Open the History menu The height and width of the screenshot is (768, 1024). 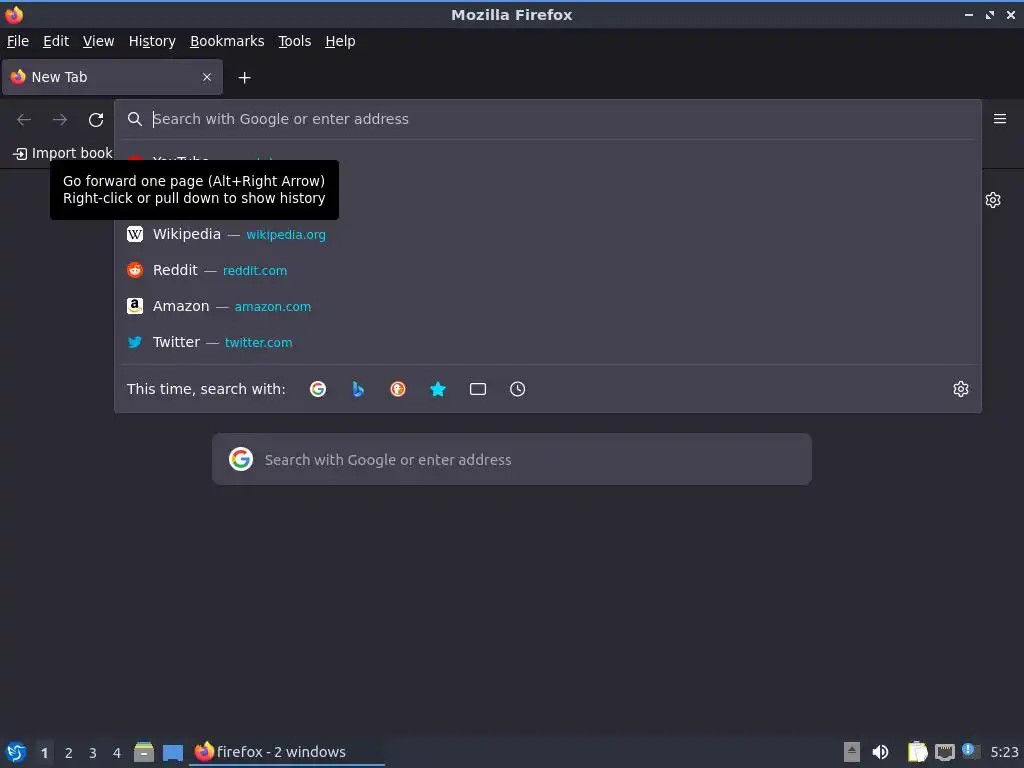pos(152,41)
